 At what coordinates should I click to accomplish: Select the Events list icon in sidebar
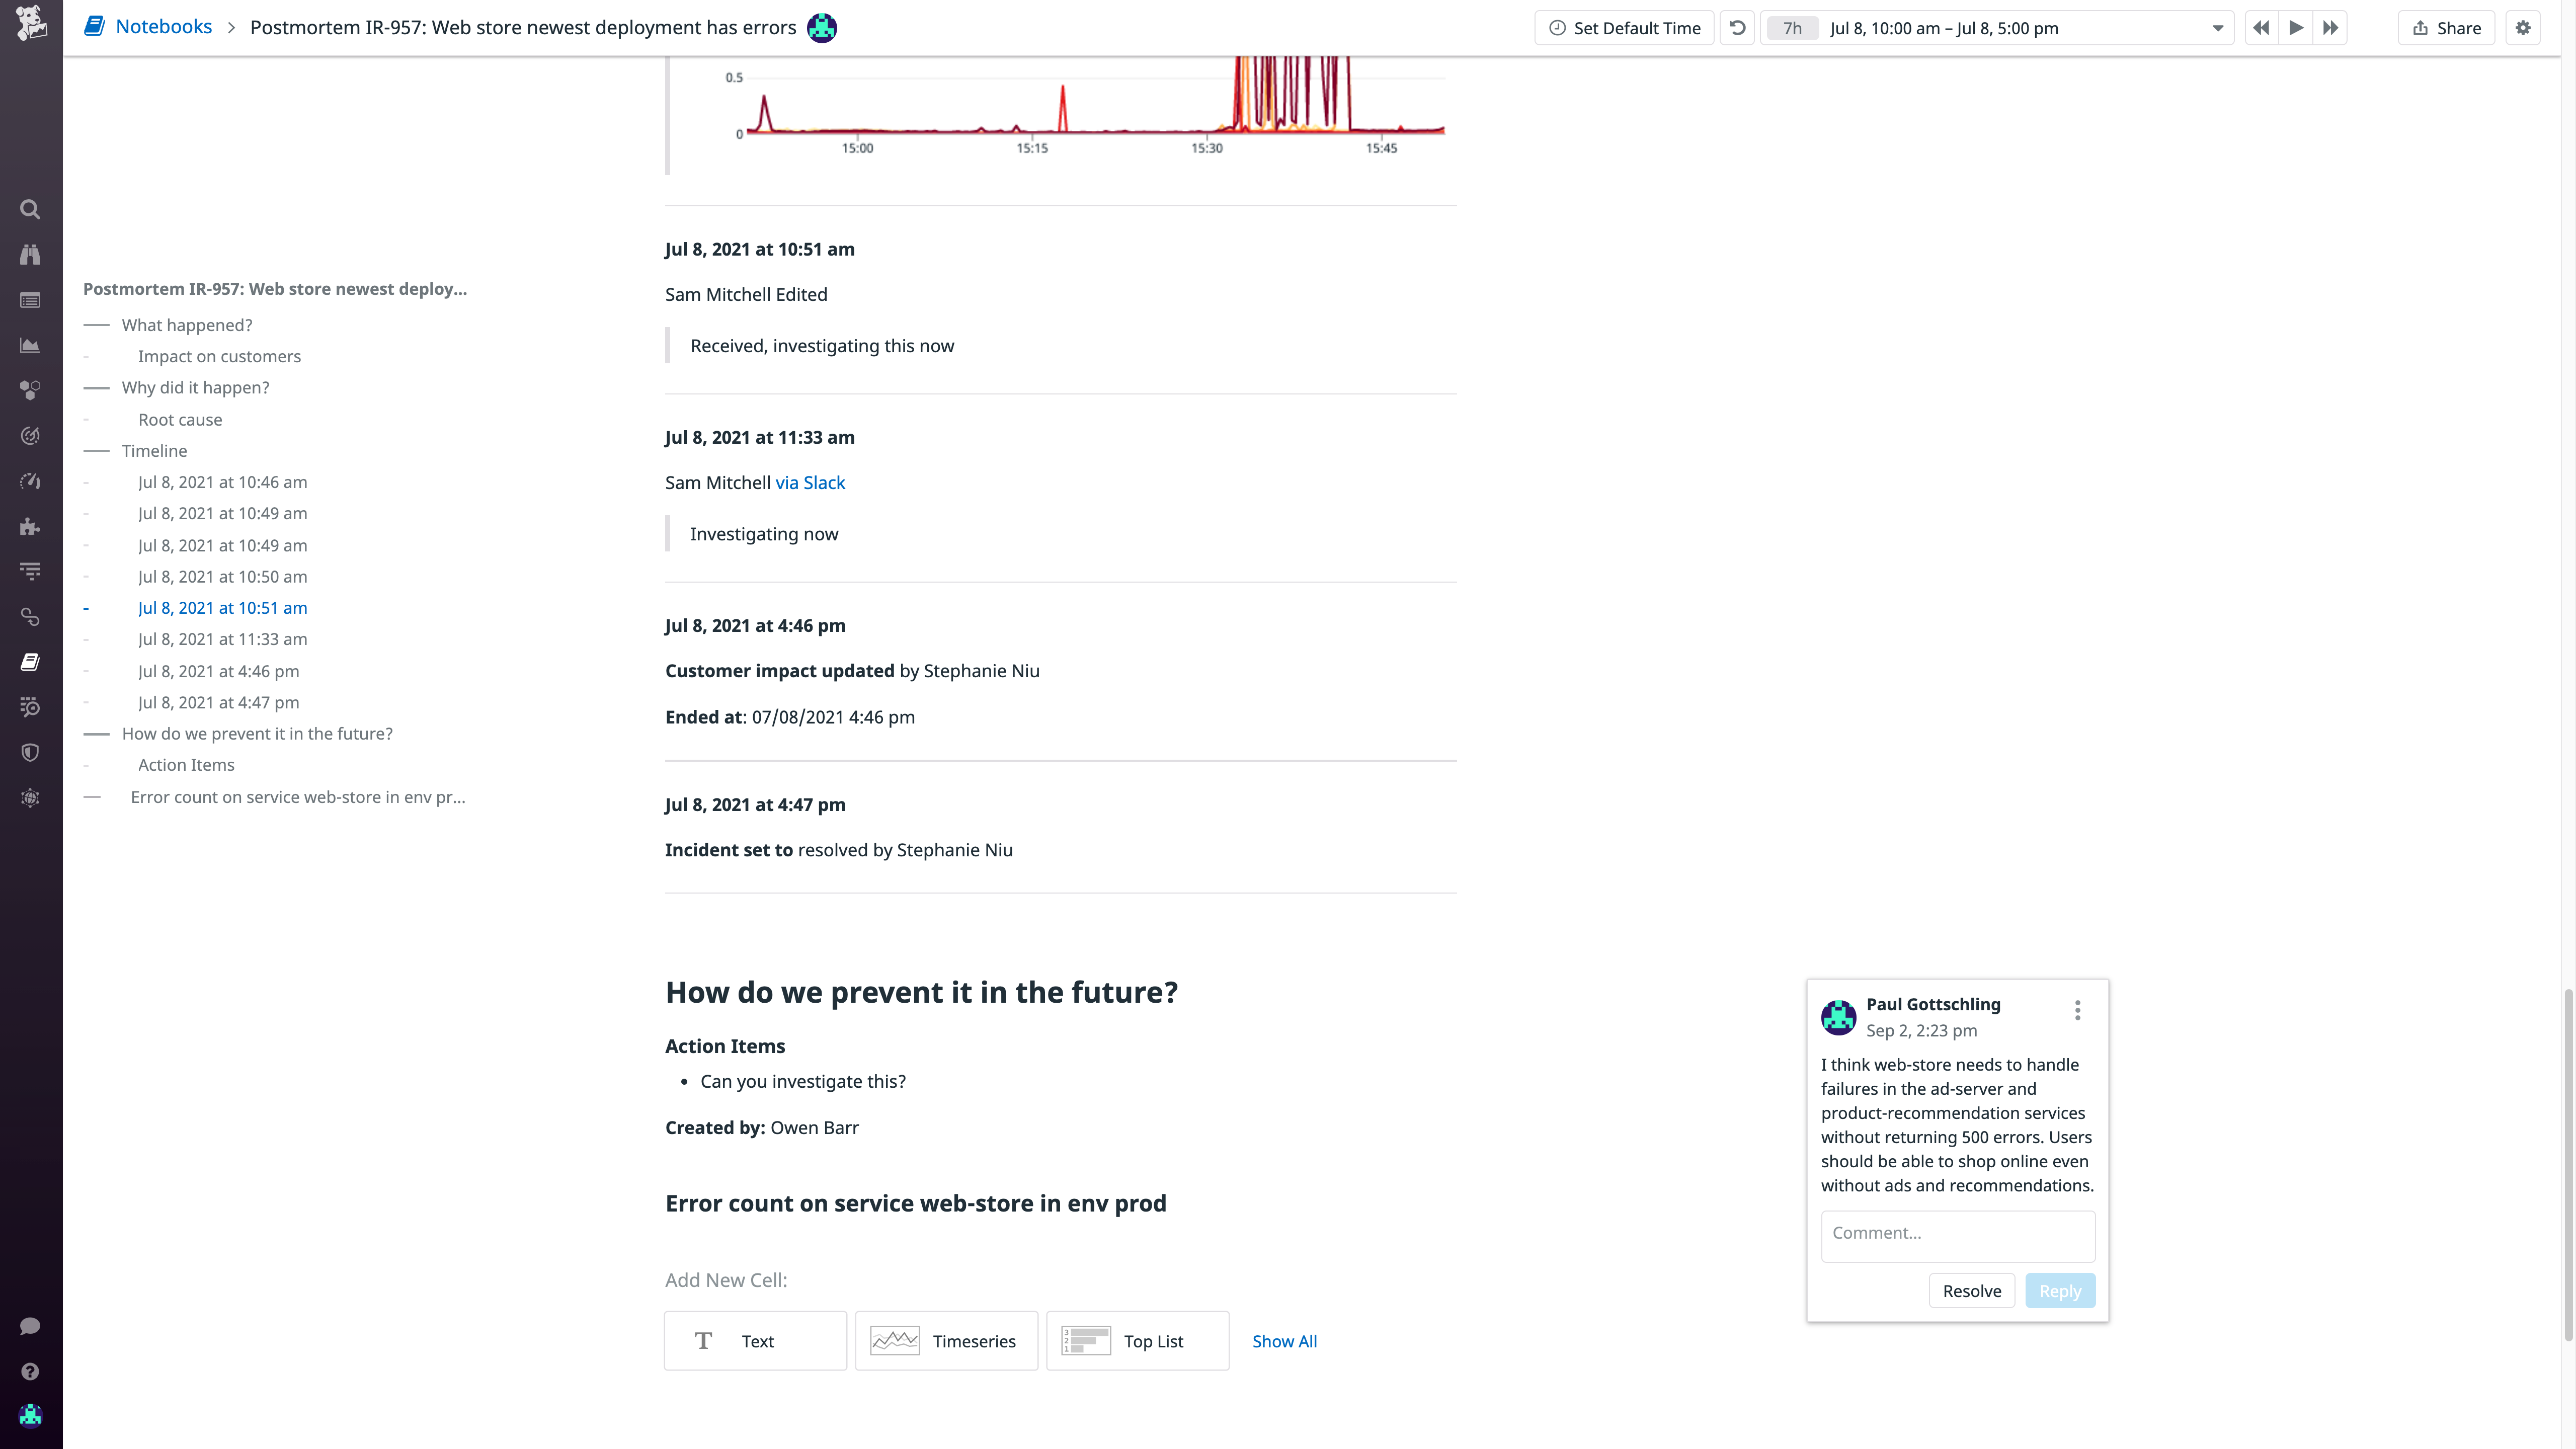(x=30, y=300)
